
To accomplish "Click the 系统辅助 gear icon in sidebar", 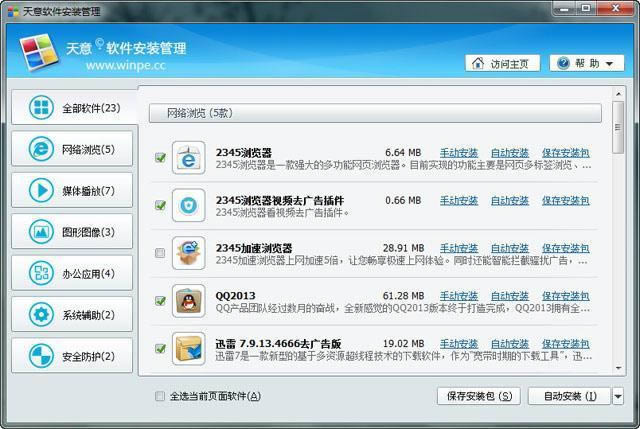I will pos(41,314).
